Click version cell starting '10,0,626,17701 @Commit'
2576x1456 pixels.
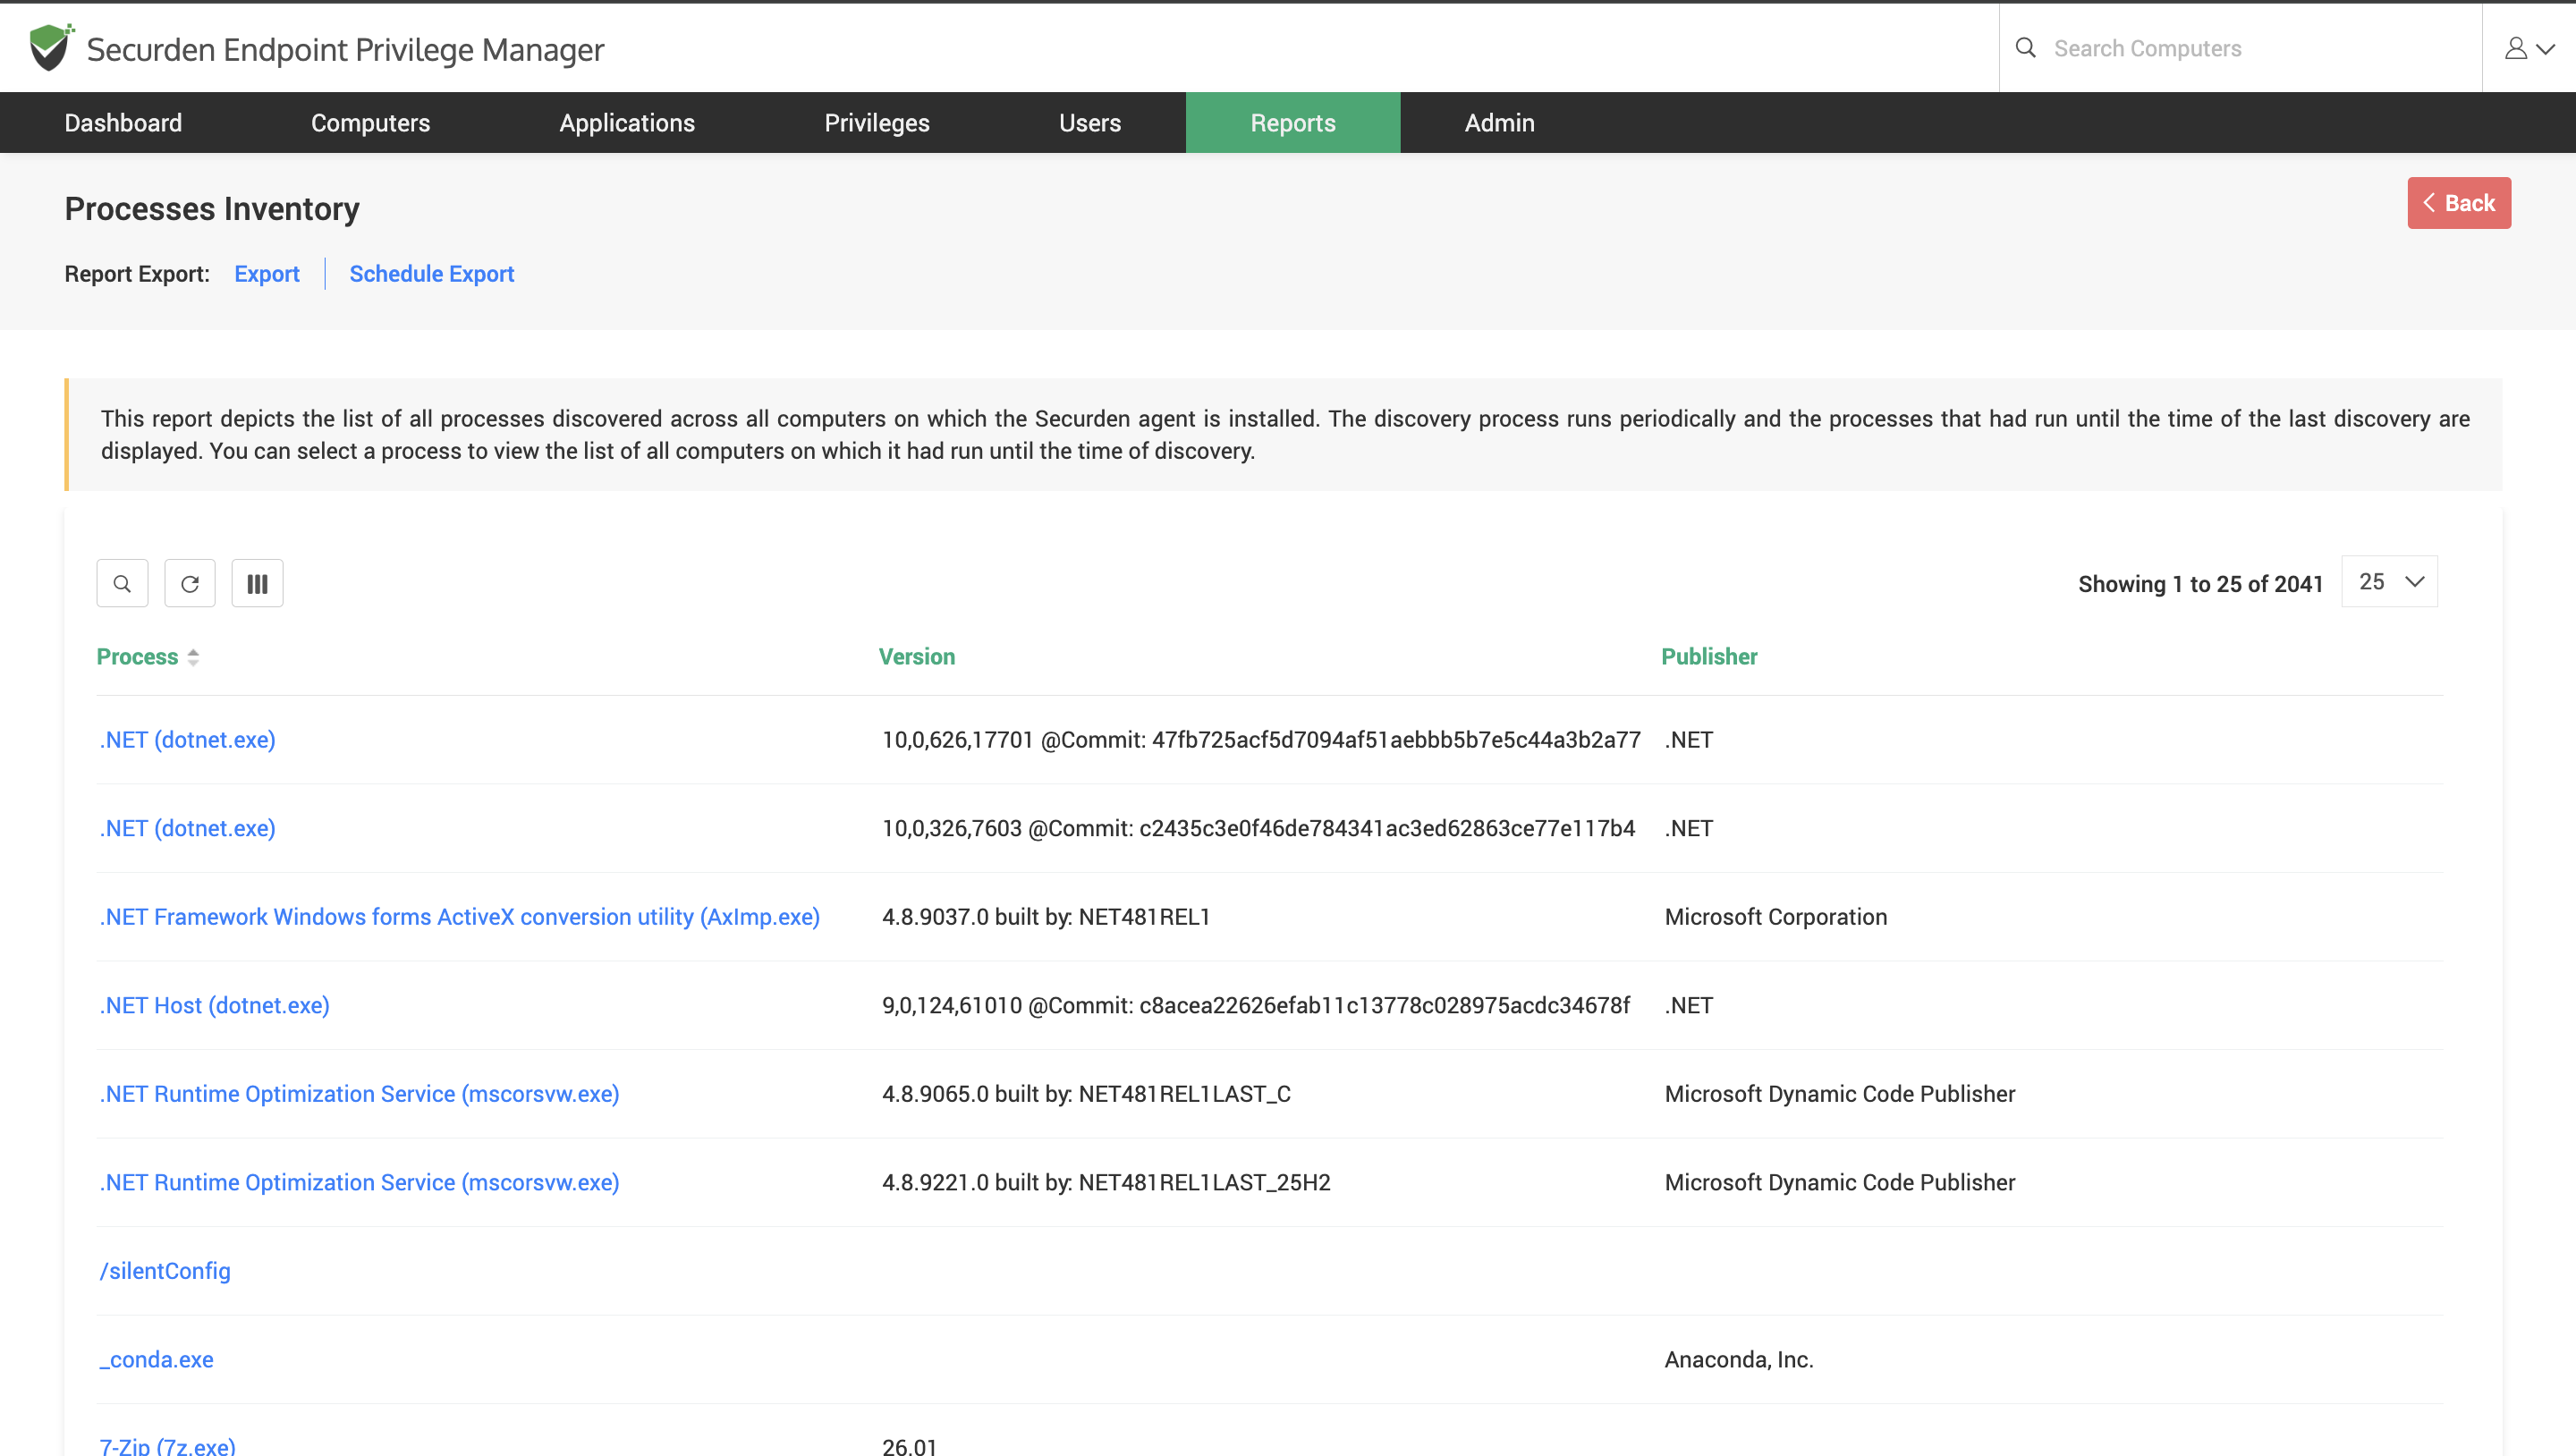pyautogui.click(x=1261, y=740)
